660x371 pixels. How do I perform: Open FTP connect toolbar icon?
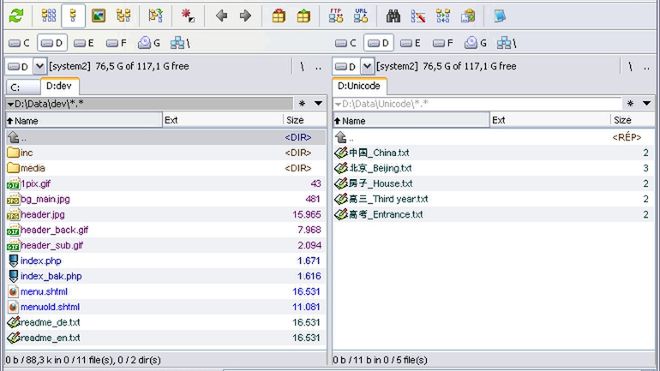point(335,16)
